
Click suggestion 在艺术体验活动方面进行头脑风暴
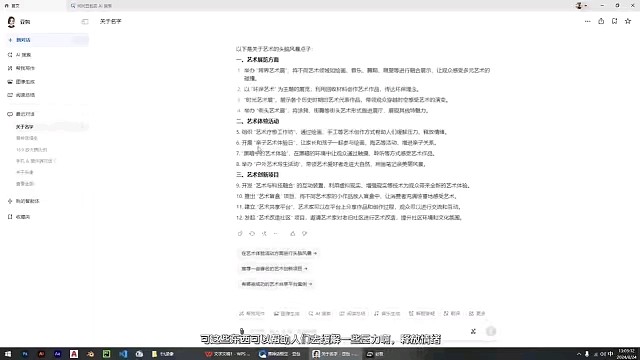click(279, 253)
